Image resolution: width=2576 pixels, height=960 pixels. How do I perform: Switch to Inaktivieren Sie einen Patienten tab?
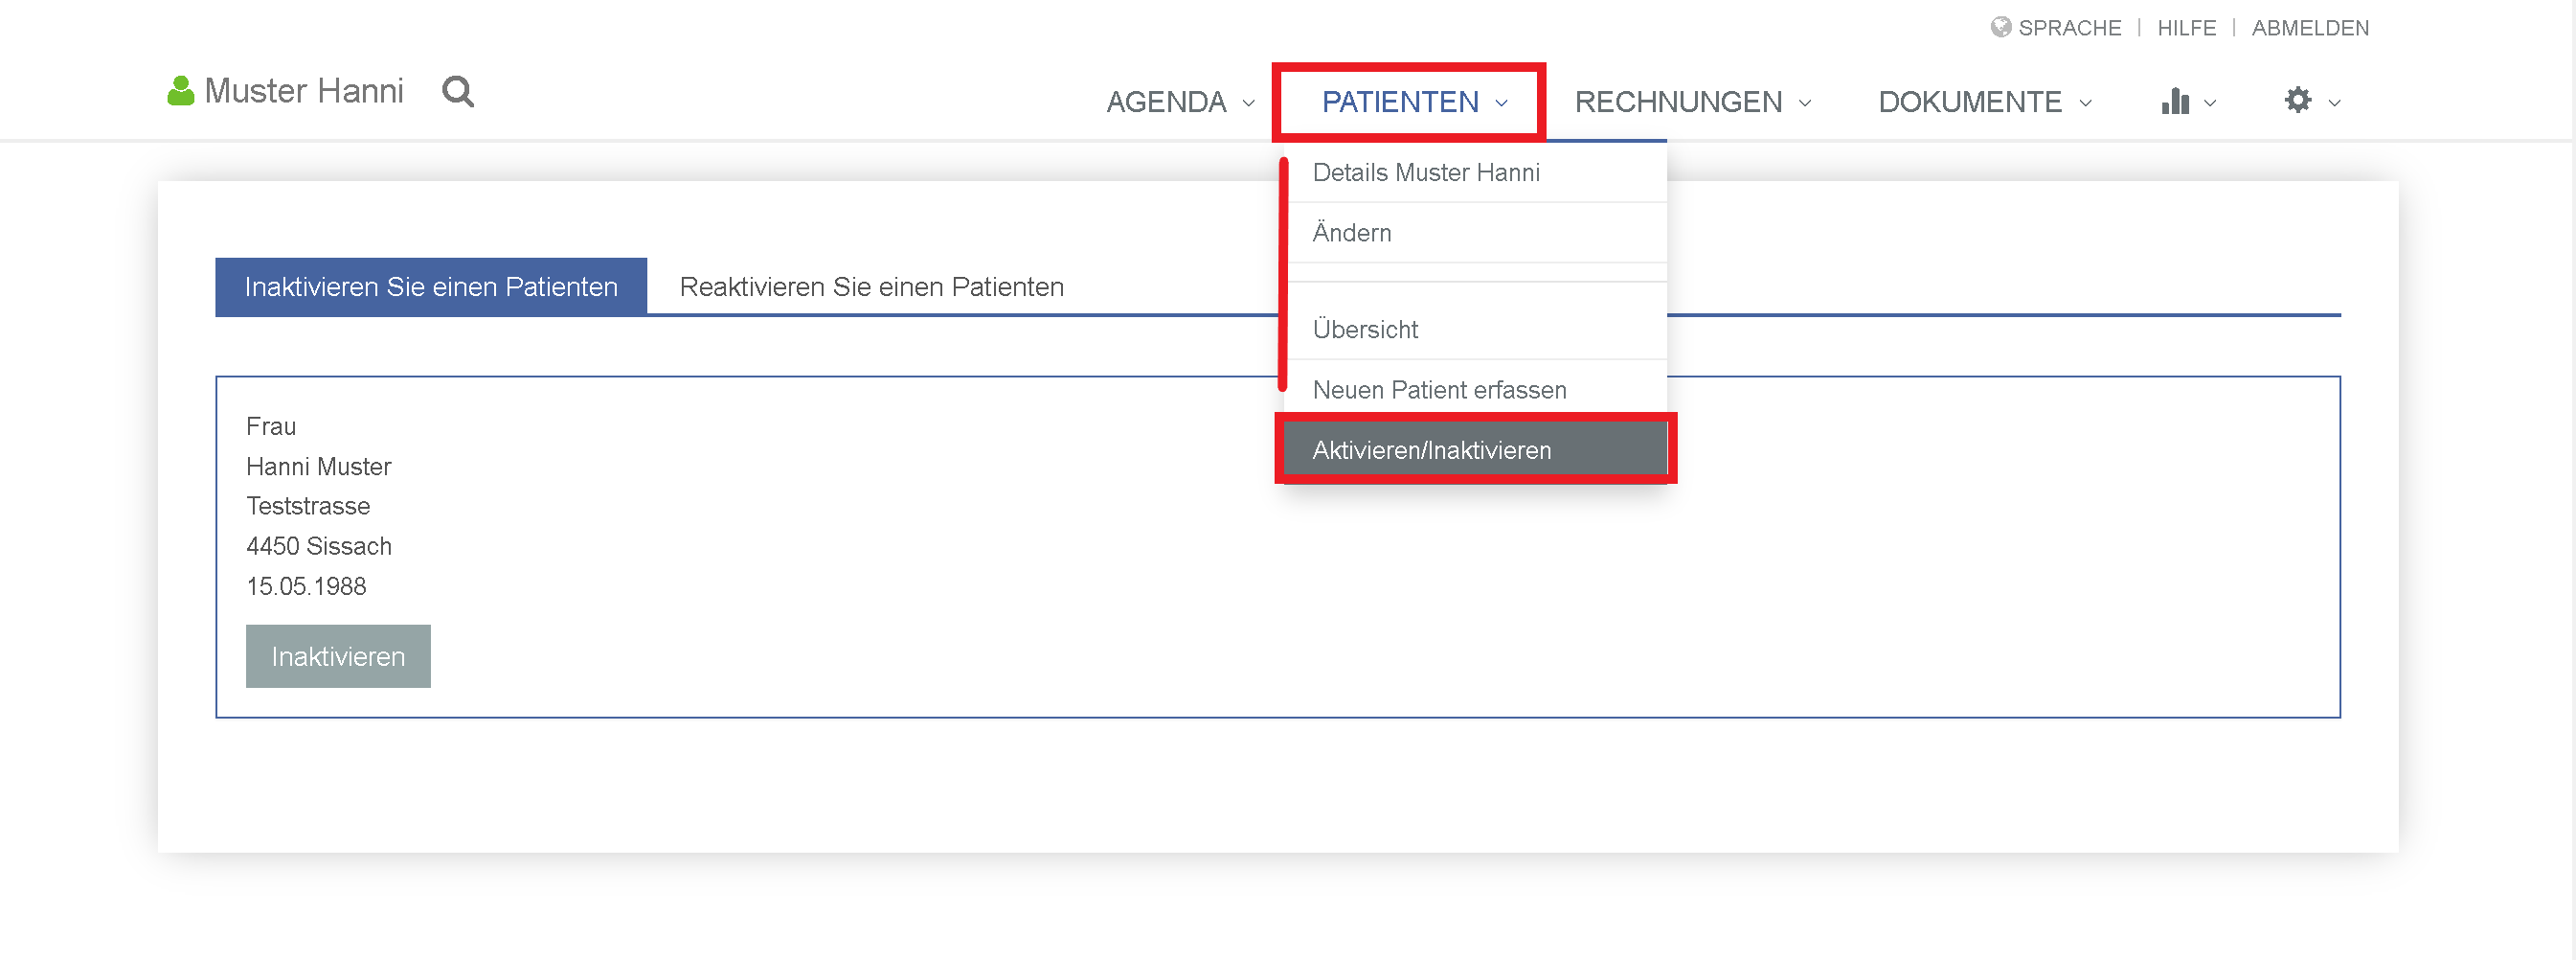tap(431, 287)
